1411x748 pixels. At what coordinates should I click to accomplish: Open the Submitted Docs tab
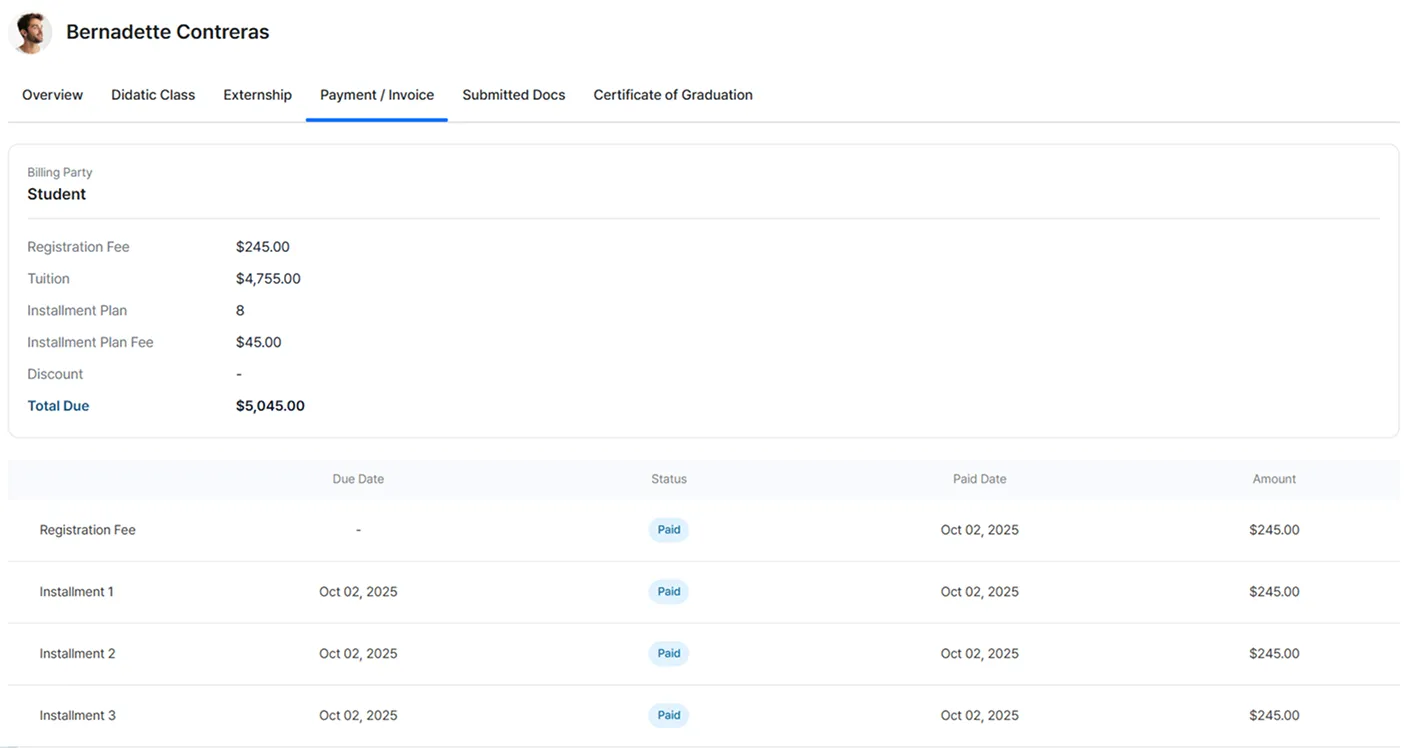[x=513, y=95]
